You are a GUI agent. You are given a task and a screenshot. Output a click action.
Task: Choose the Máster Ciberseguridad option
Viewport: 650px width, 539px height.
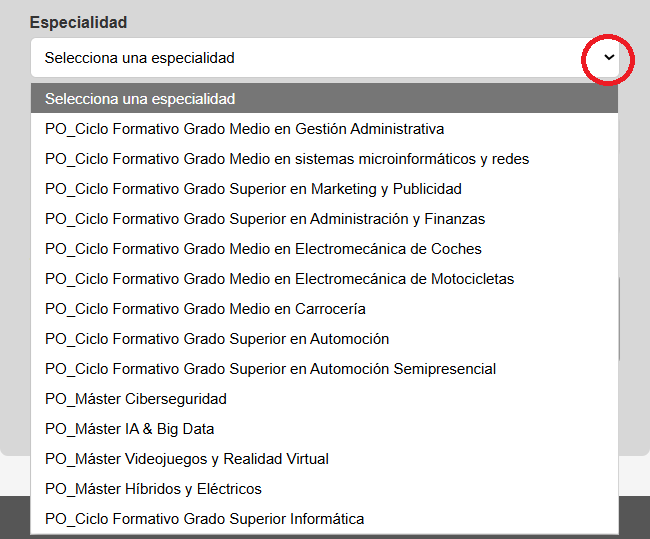(x=136, y=399)
